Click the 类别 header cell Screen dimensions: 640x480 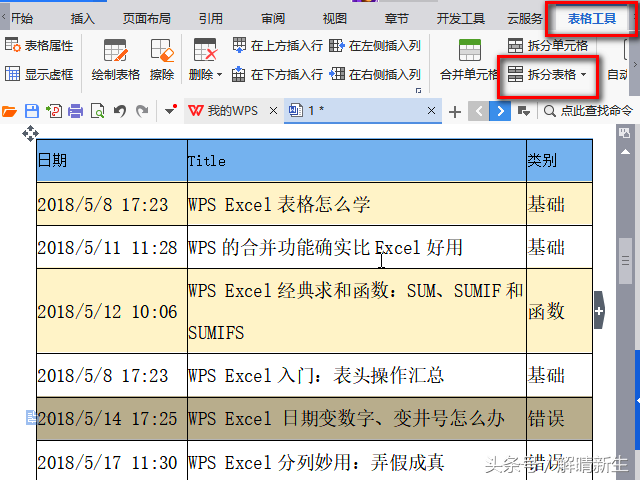[559, 160]
